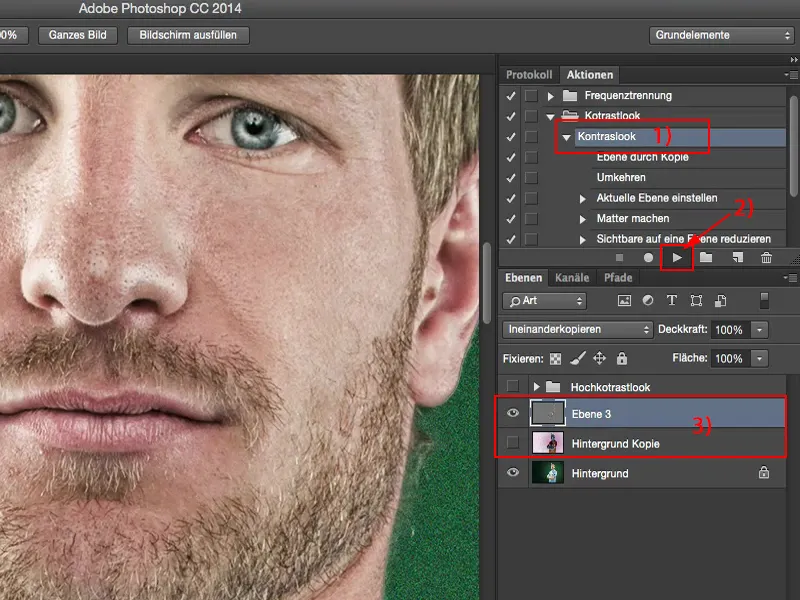Toggle dialog box for Frequenztrennung set
The image size is (800, 600).
(531, 95)
